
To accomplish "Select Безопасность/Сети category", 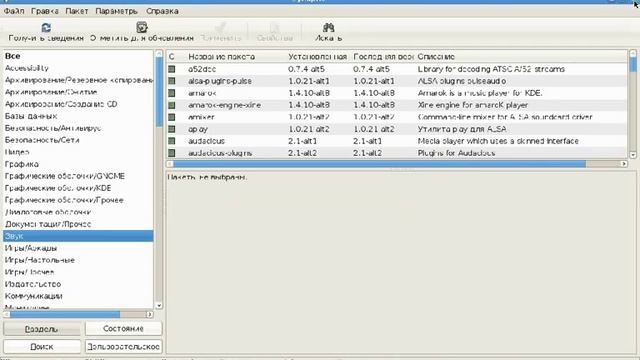I will 78,140.
